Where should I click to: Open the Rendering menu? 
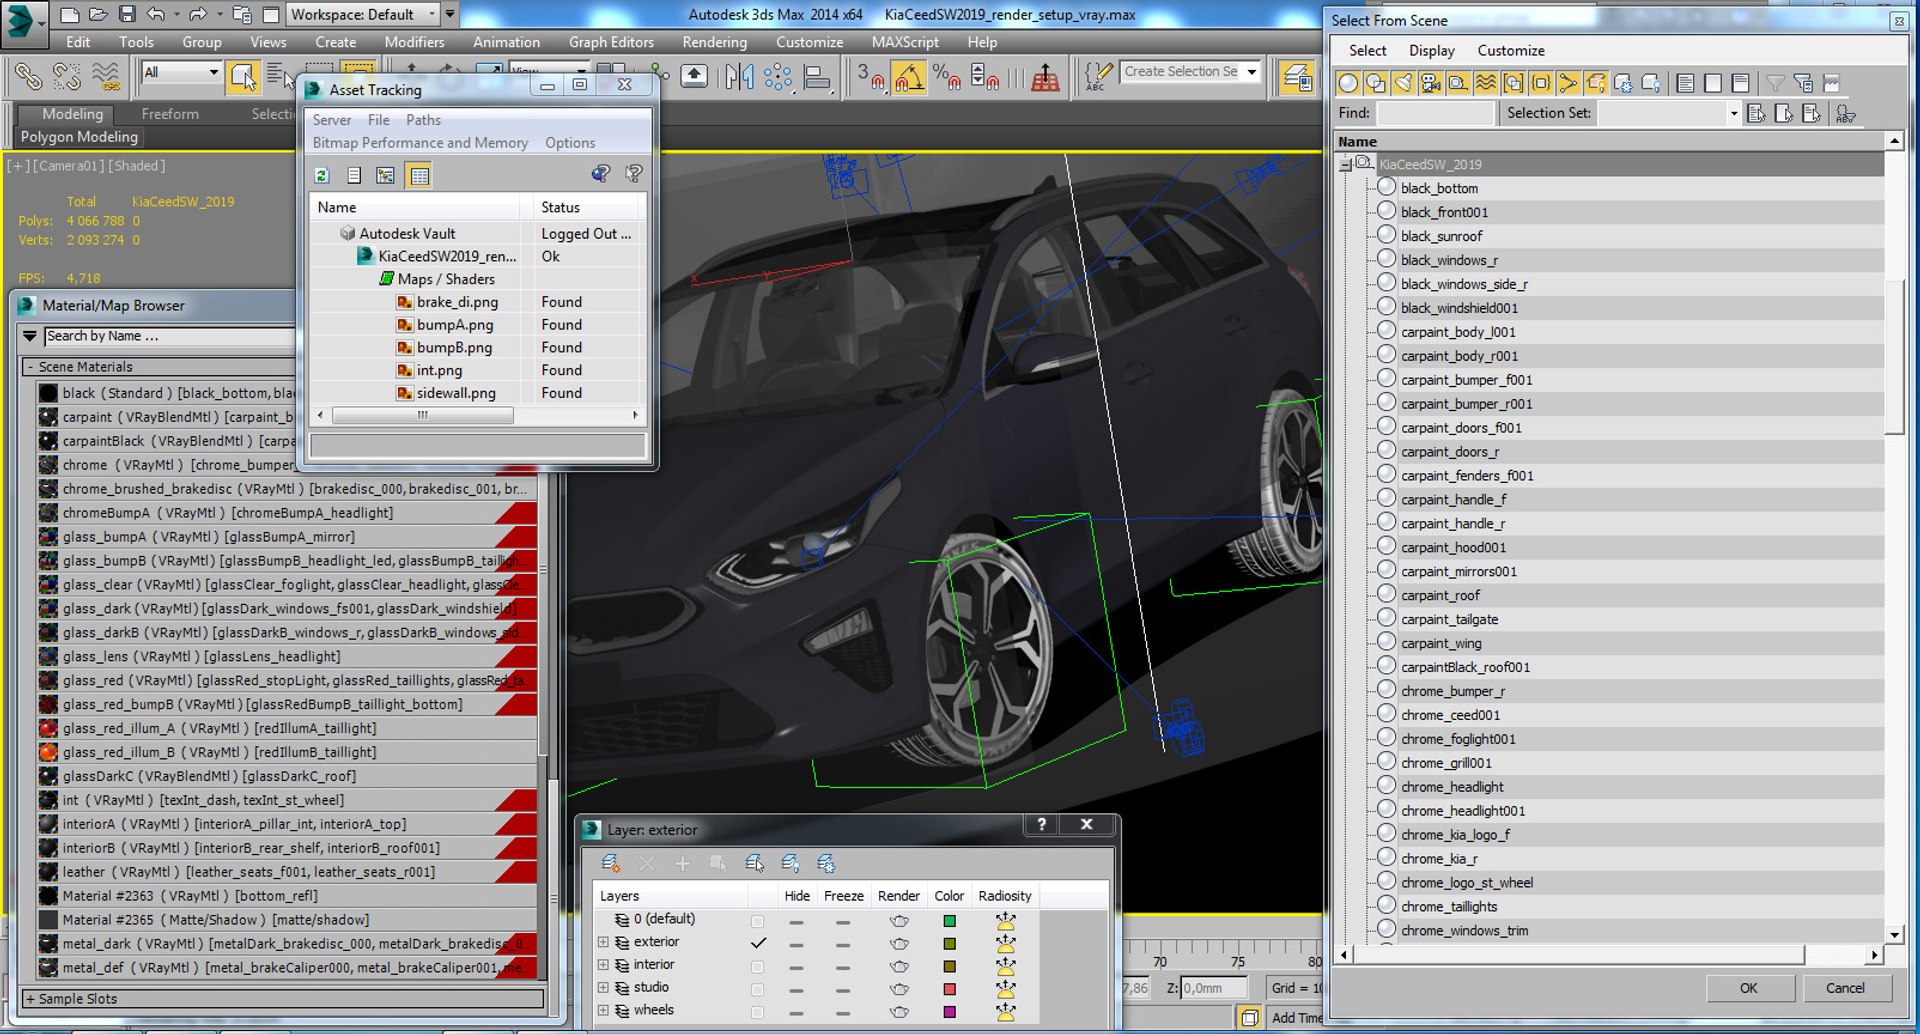[x=714, y=42]
